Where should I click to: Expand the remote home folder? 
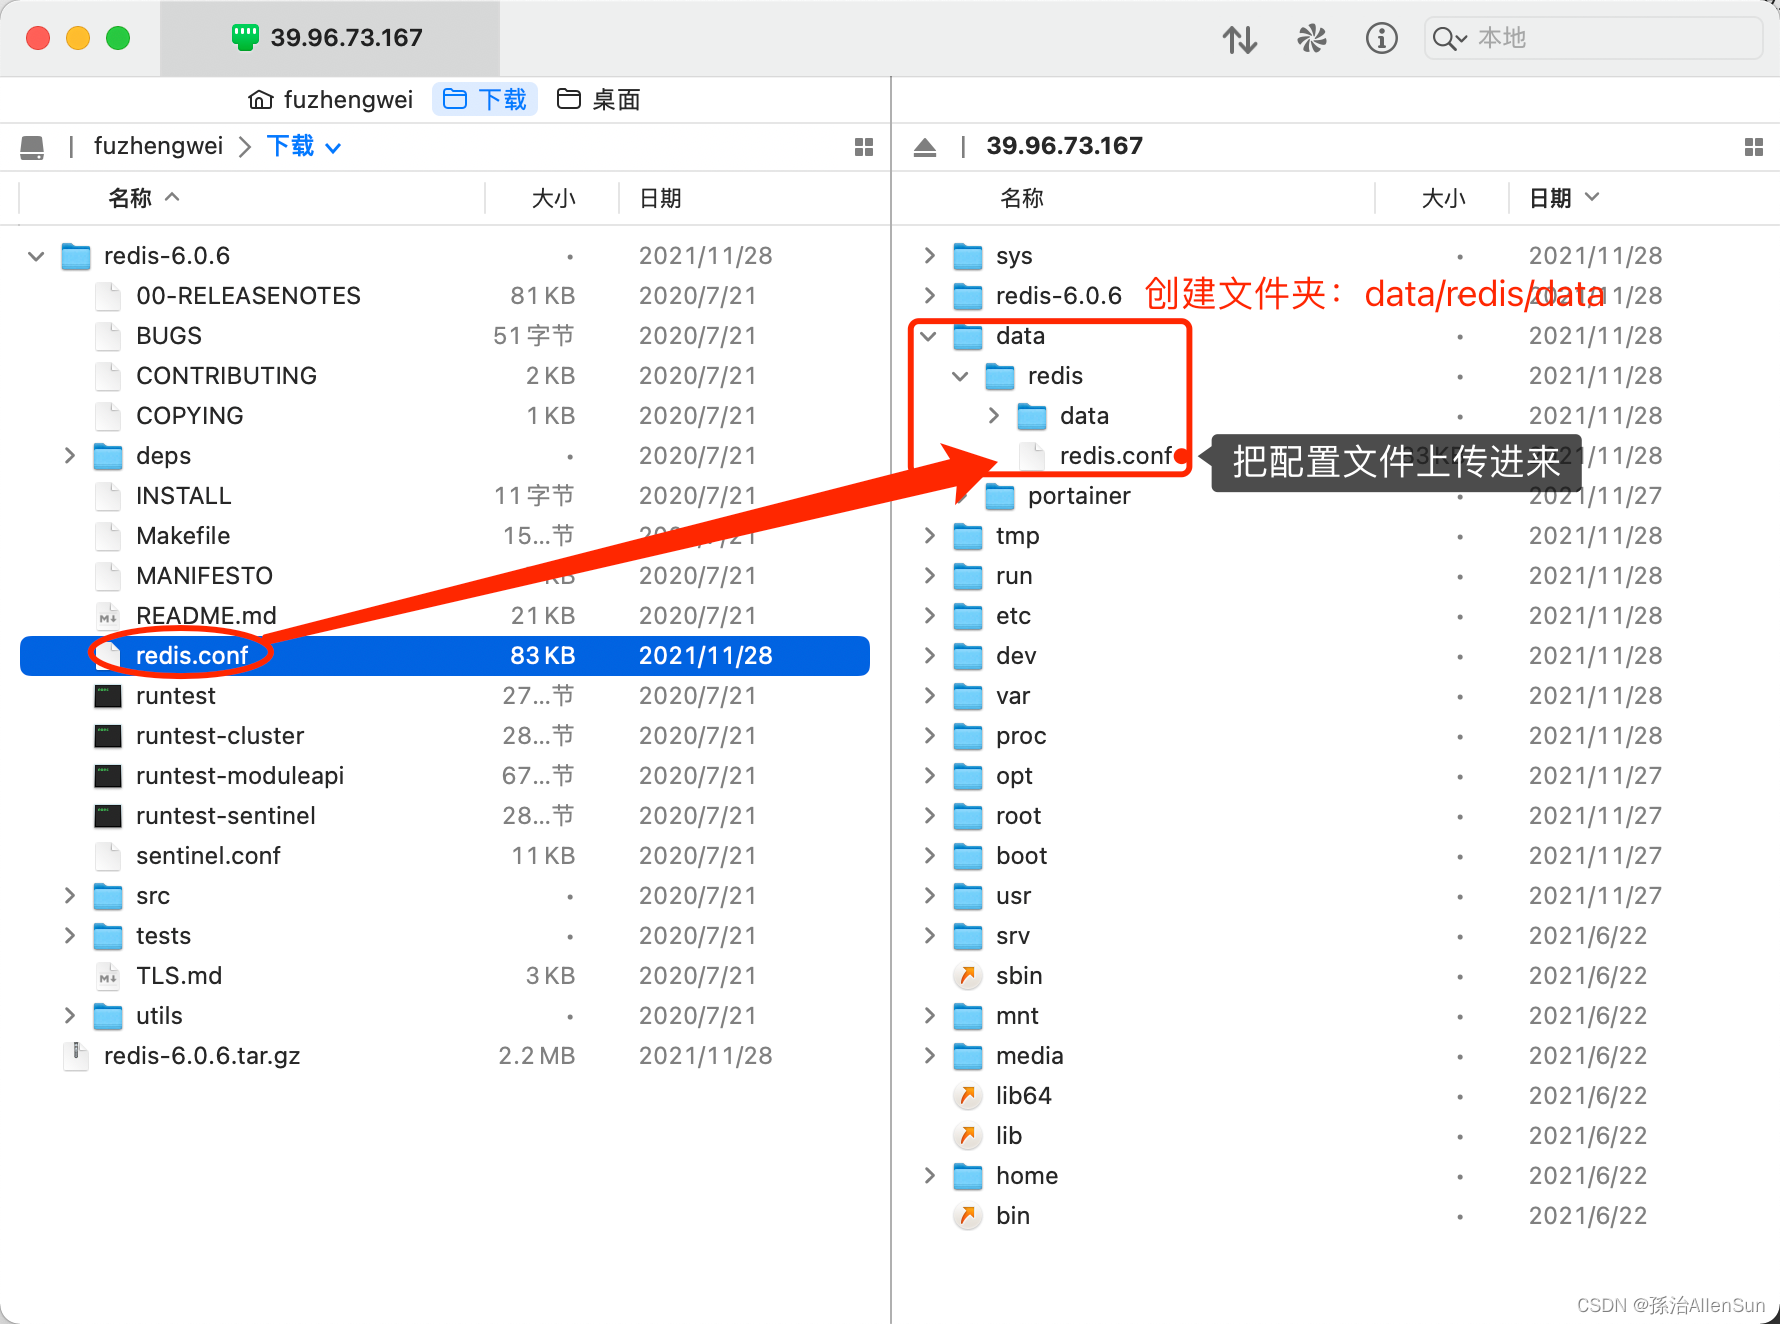click(929, 1176)
